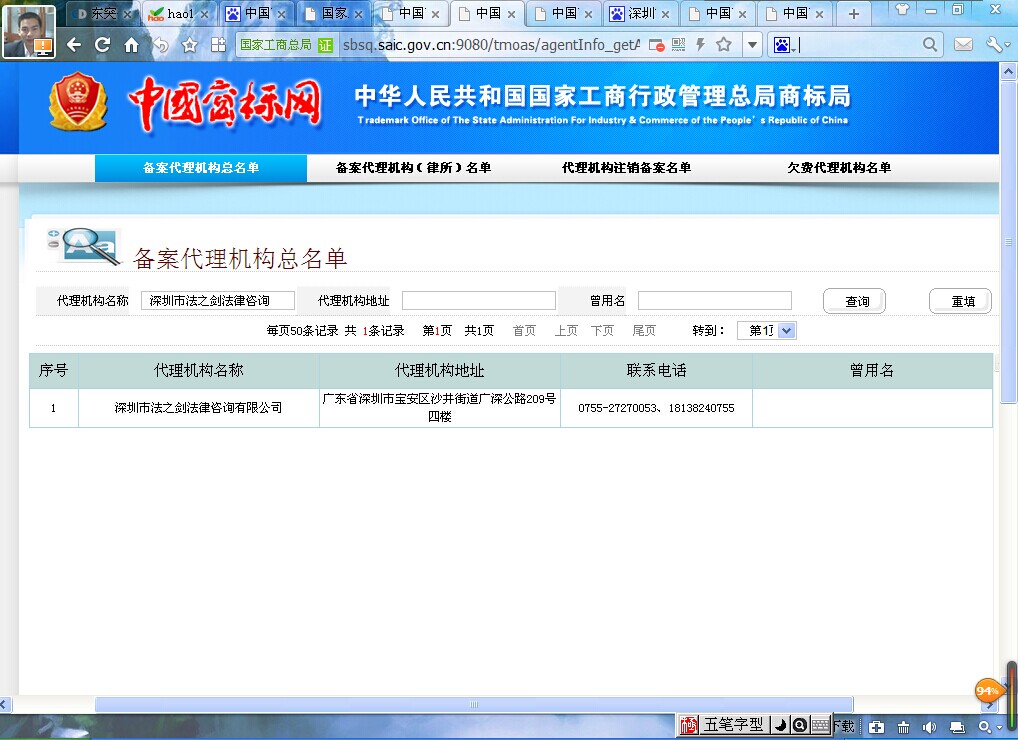
Task: Click the 代理机构名称 column header
Action: point(199,371)
